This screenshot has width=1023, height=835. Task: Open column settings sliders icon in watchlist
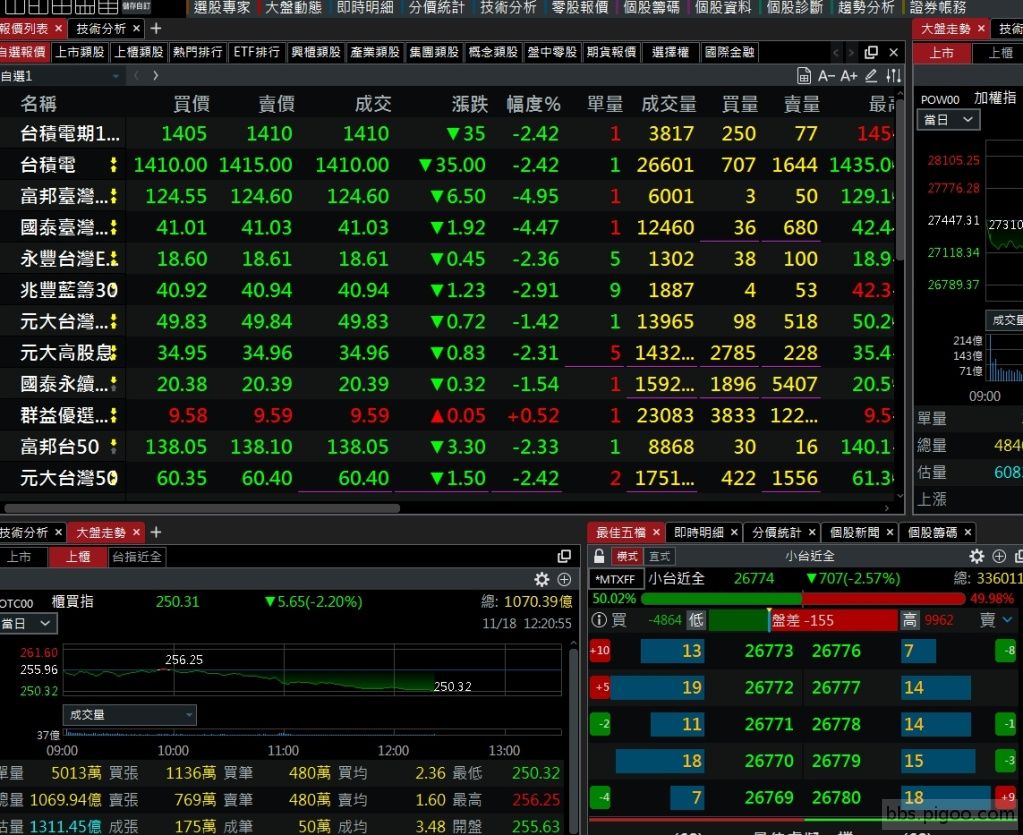894,76
